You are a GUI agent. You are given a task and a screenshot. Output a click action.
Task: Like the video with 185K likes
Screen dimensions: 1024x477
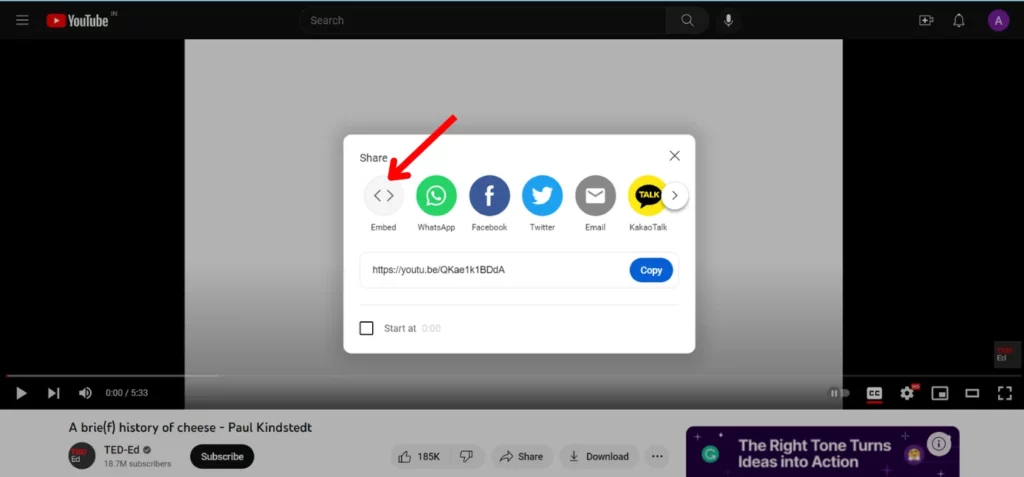pos(419,456)
